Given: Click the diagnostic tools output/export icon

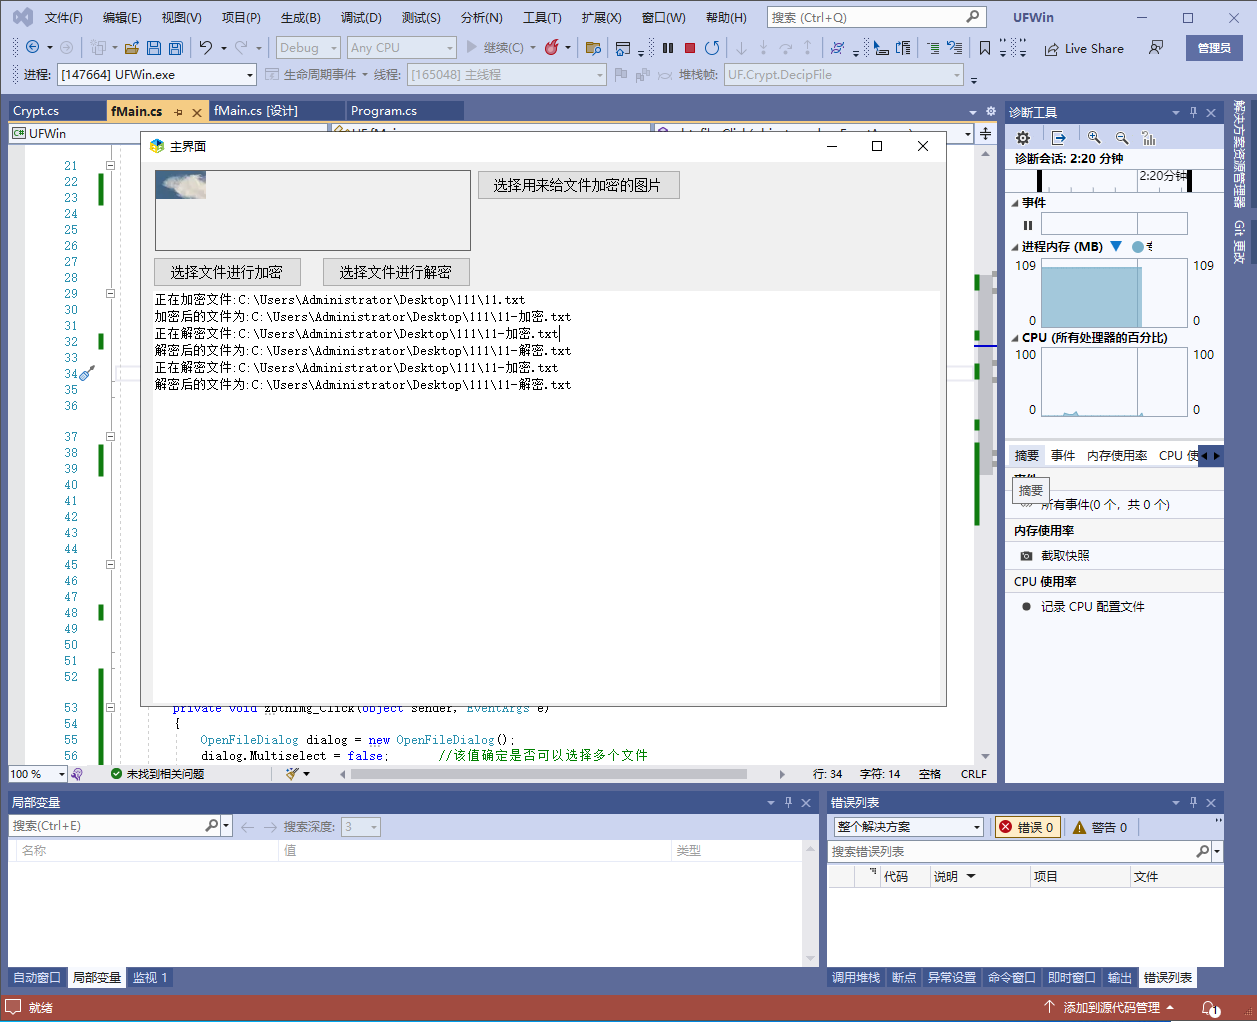Looking at the screenshot, I should click(1059, 138).
